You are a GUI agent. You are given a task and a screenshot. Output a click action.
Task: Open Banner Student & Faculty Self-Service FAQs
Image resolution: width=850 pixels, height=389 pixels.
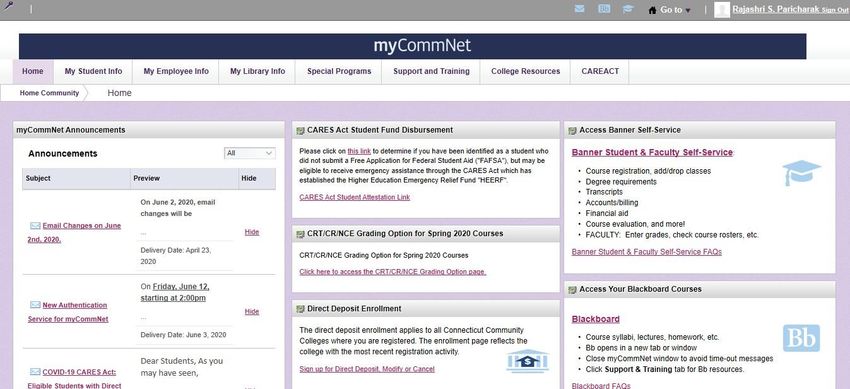(647, 252)
